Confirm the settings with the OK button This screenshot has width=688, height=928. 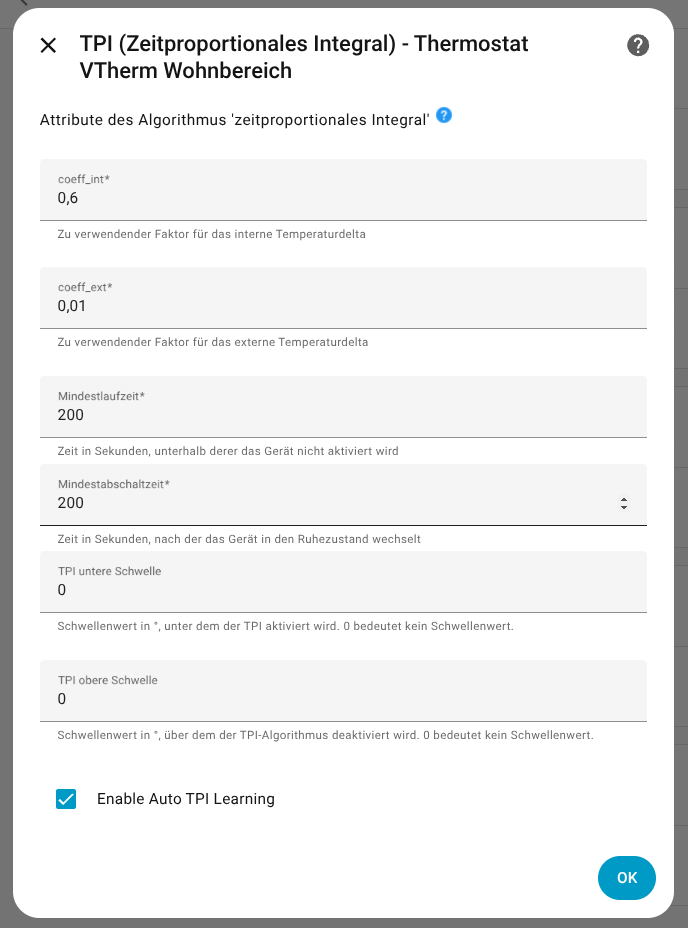tap(626, 878)
